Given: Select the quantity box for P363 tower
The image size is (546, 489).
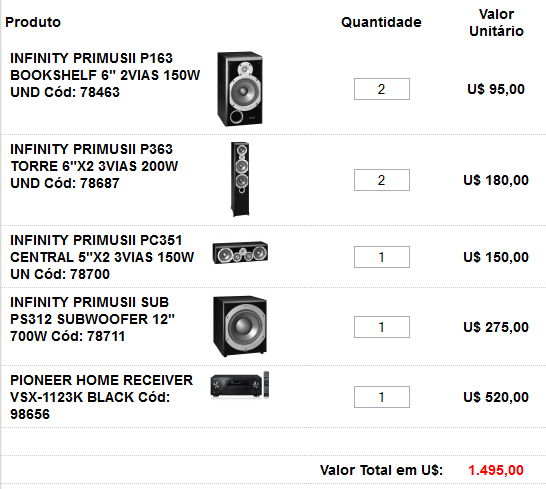Looking at the screenshot, I should point(382,180).
